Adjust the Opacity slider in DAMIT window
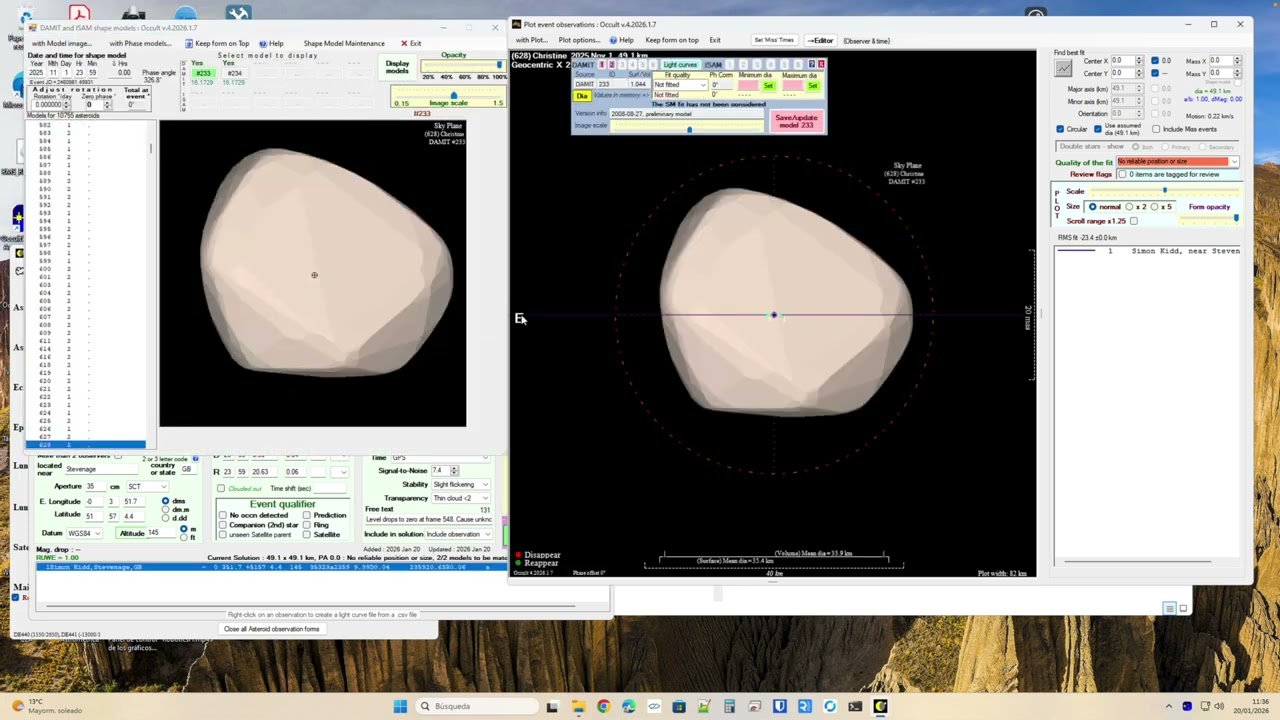This screenshot has height=720, width=1280. [x=462, y=66]
